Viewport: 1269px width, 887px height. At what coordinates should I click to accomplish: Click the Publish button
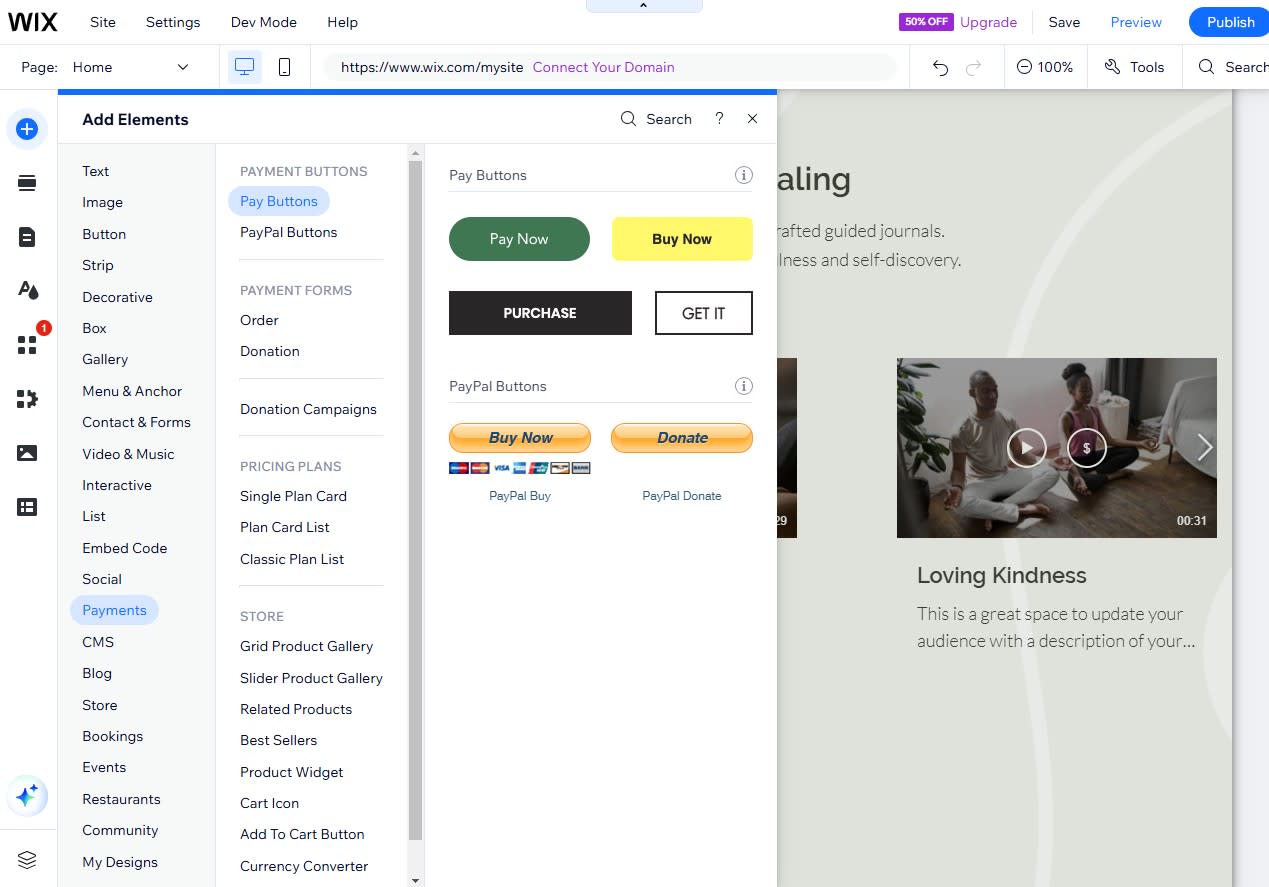tap(1229, 22)
